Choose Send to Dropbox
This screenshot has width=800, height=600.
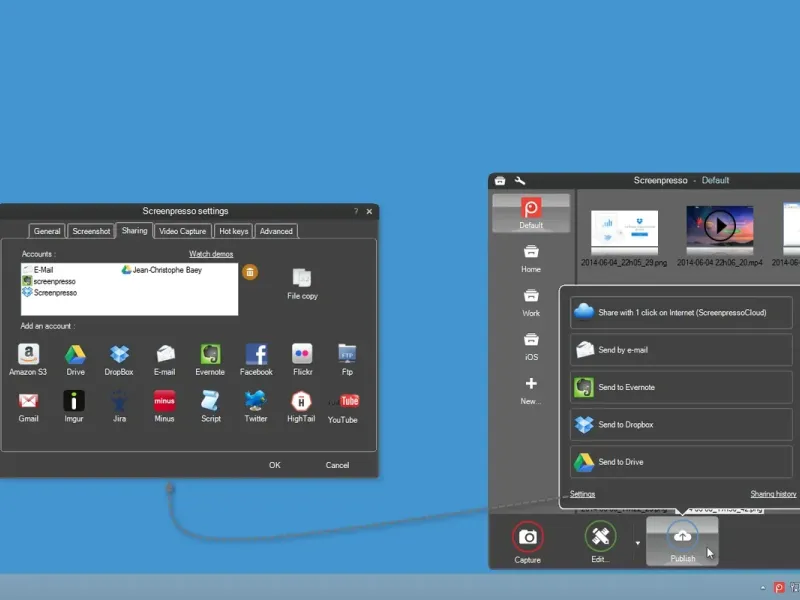click(x=681, y=424)
